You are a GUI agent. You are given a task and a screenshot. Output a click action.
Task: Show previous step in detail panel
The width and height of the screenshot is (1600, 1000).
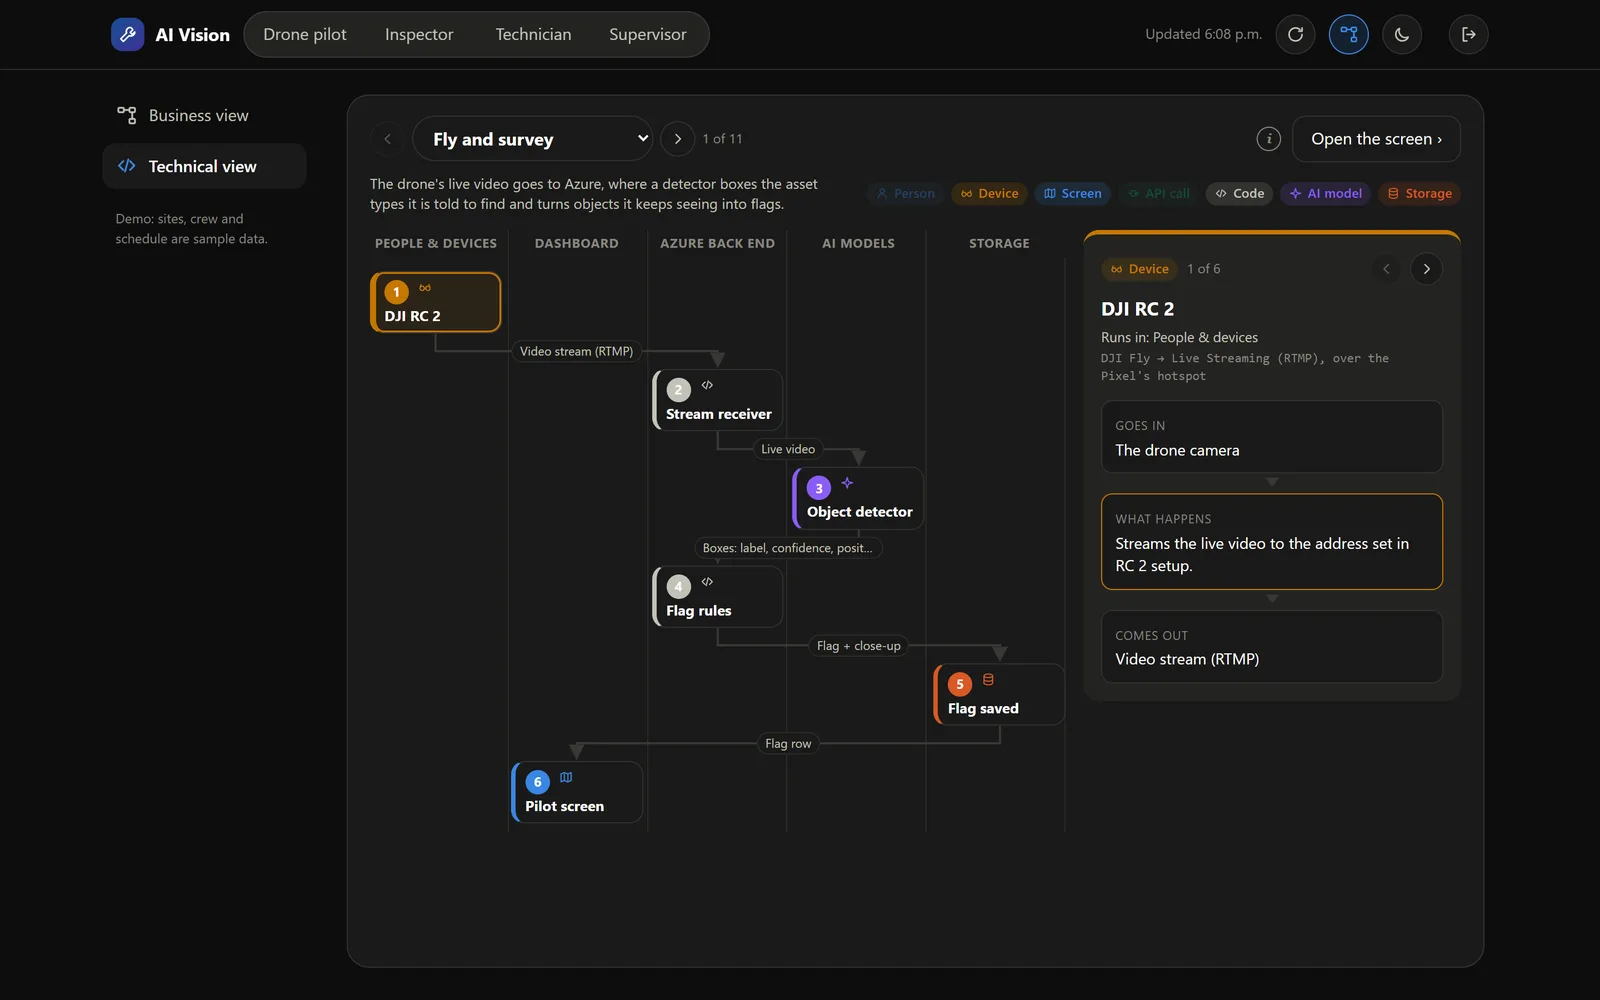click(1386, 269)
